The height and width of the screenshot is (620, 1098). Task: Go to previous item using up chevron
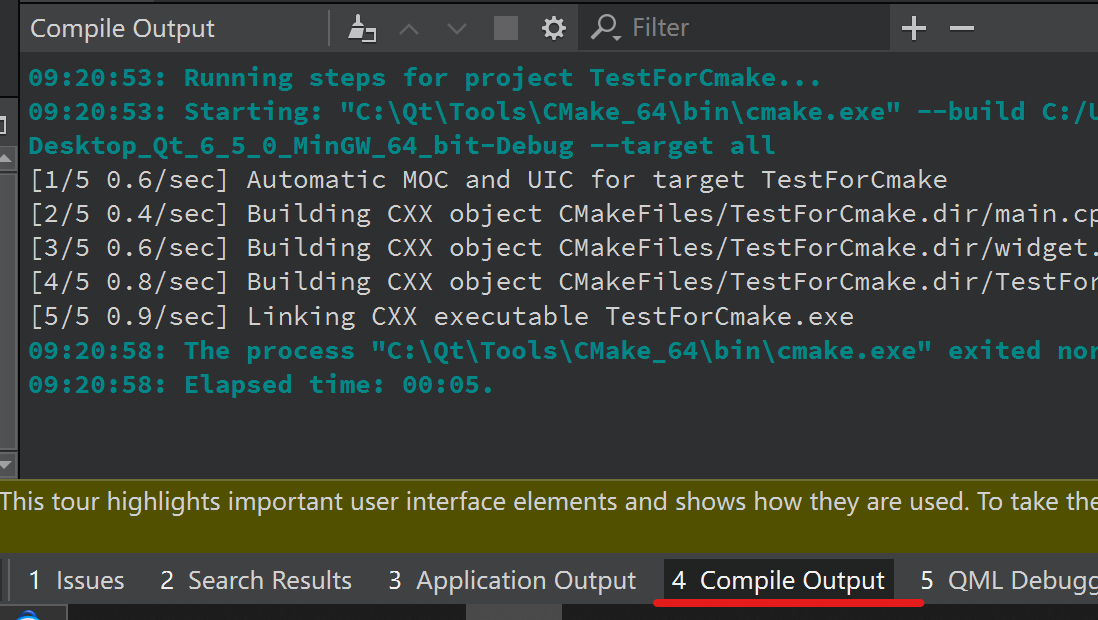click(409, 28)
